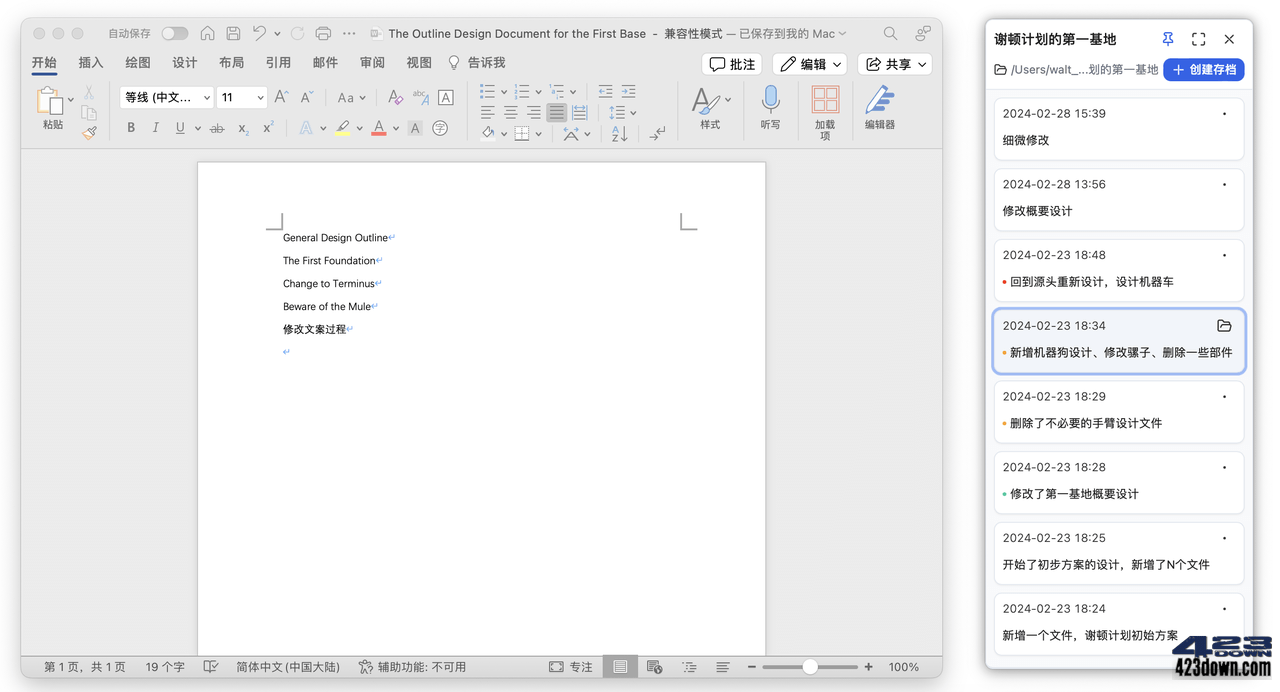Image resolution: width=1280 pixels, height=692 pixels.
Task: Open the 审阅 ribbon tab
Action: pos(372,63)
